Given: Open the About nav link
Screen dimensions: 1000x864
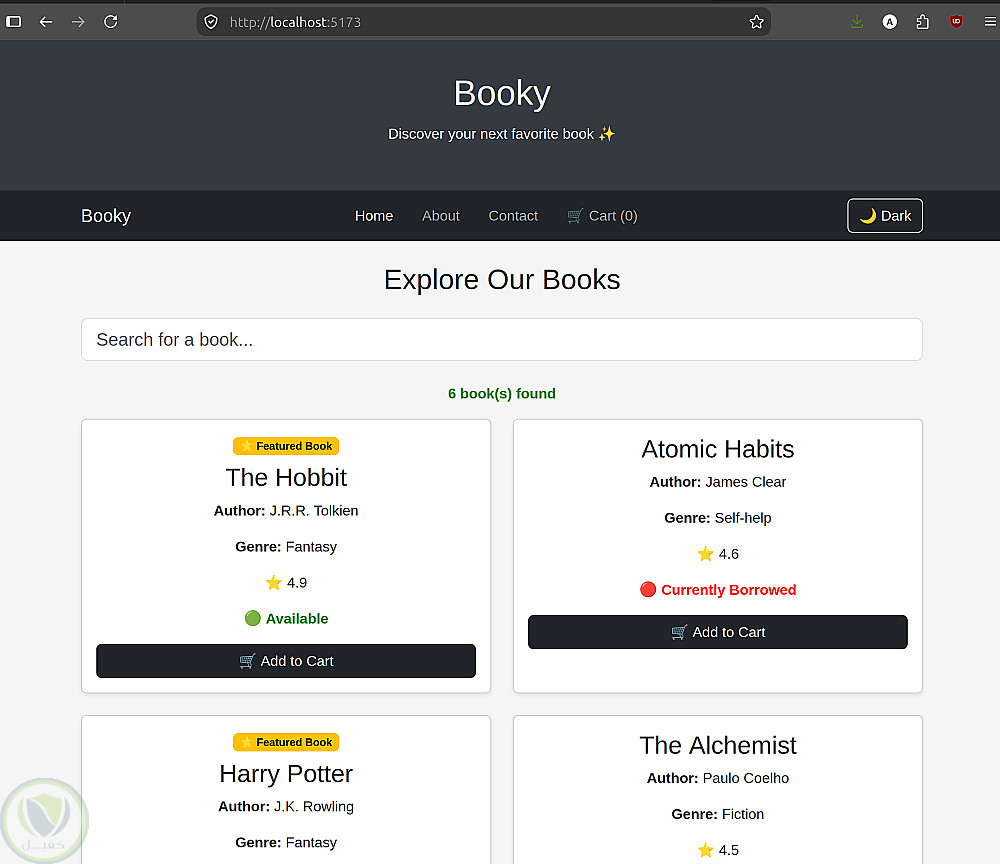Looking at the screenshot, I should click(441, 216).
